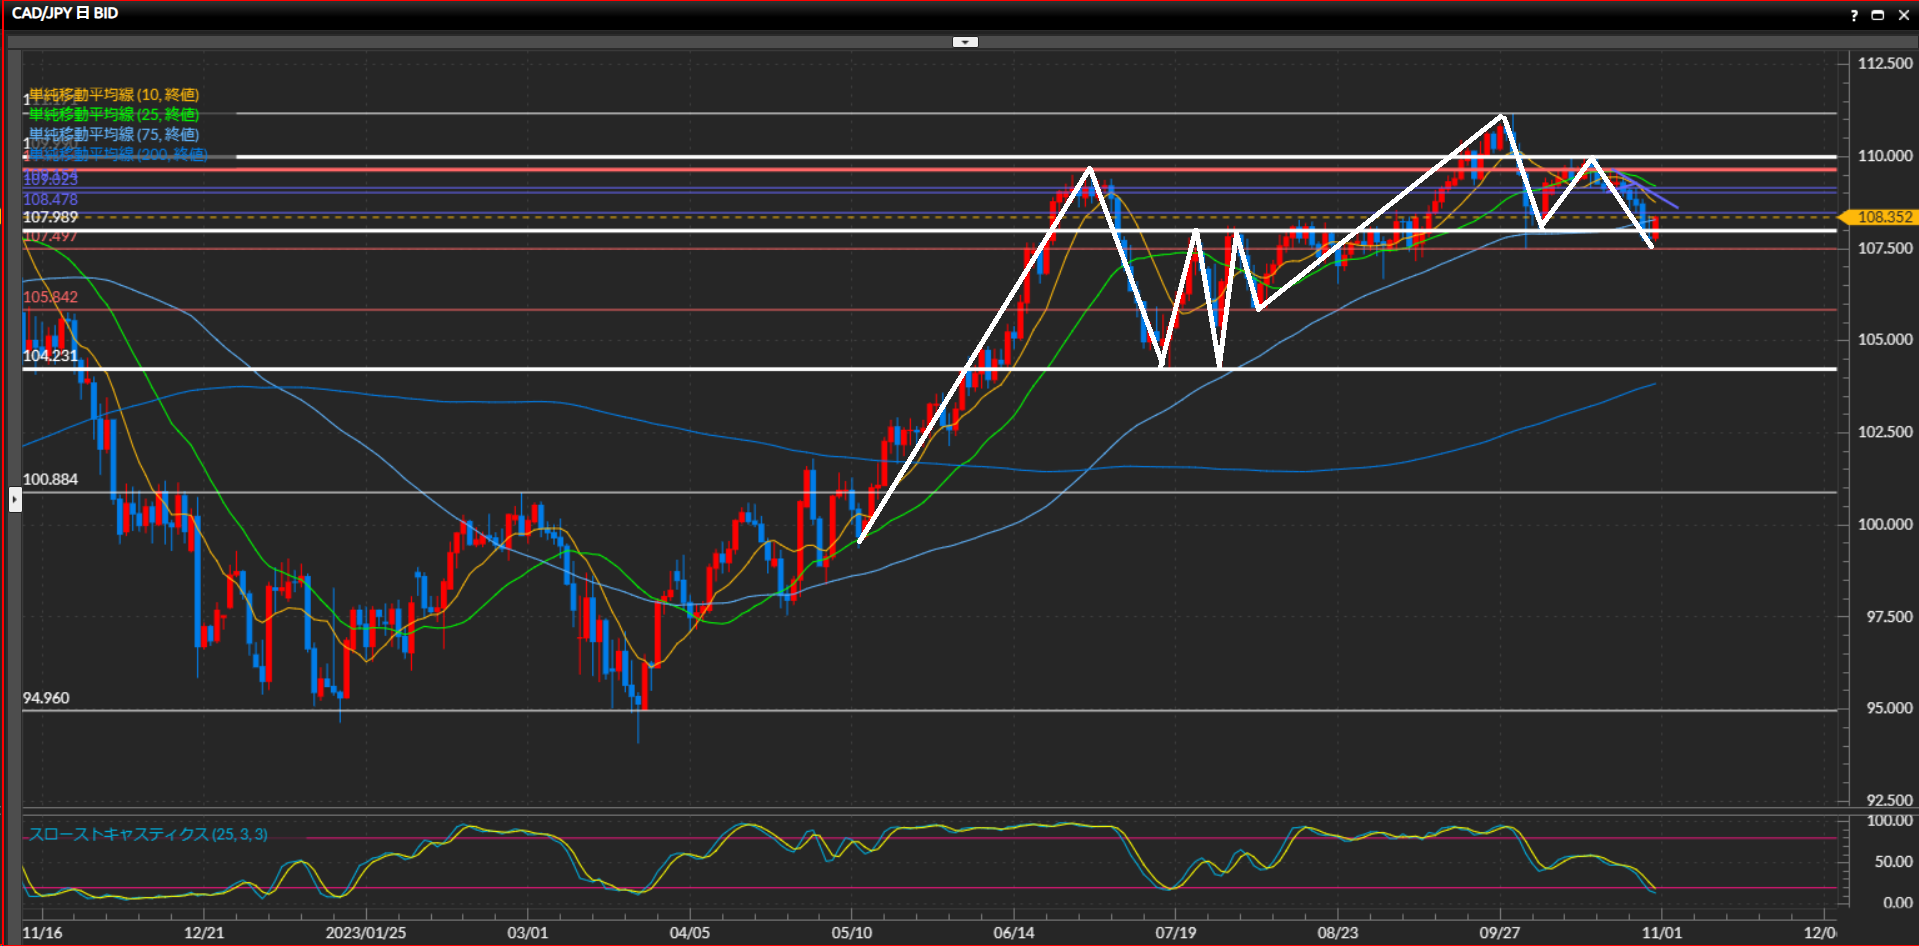Click the 2023/01/25 date on time axis
Screen dimensions: 1919x946
tap(366, 933)
